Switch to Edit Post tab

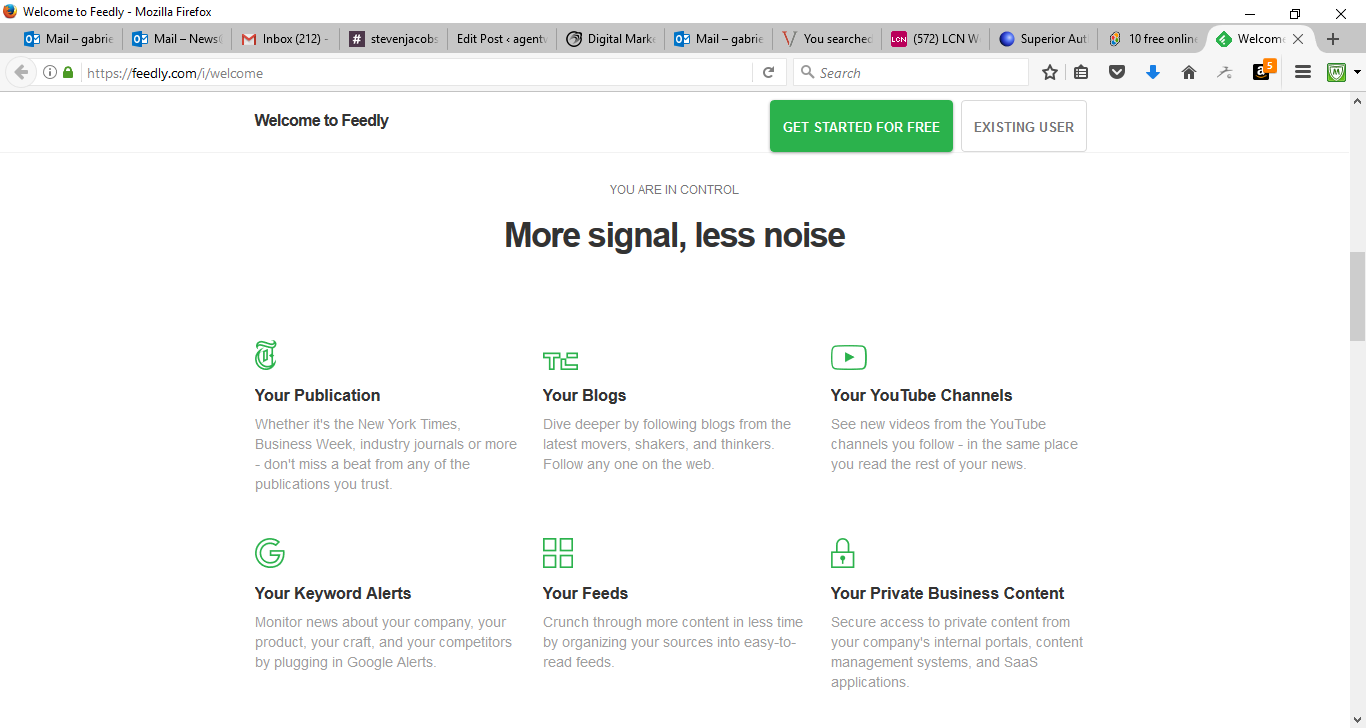point(502,39)
